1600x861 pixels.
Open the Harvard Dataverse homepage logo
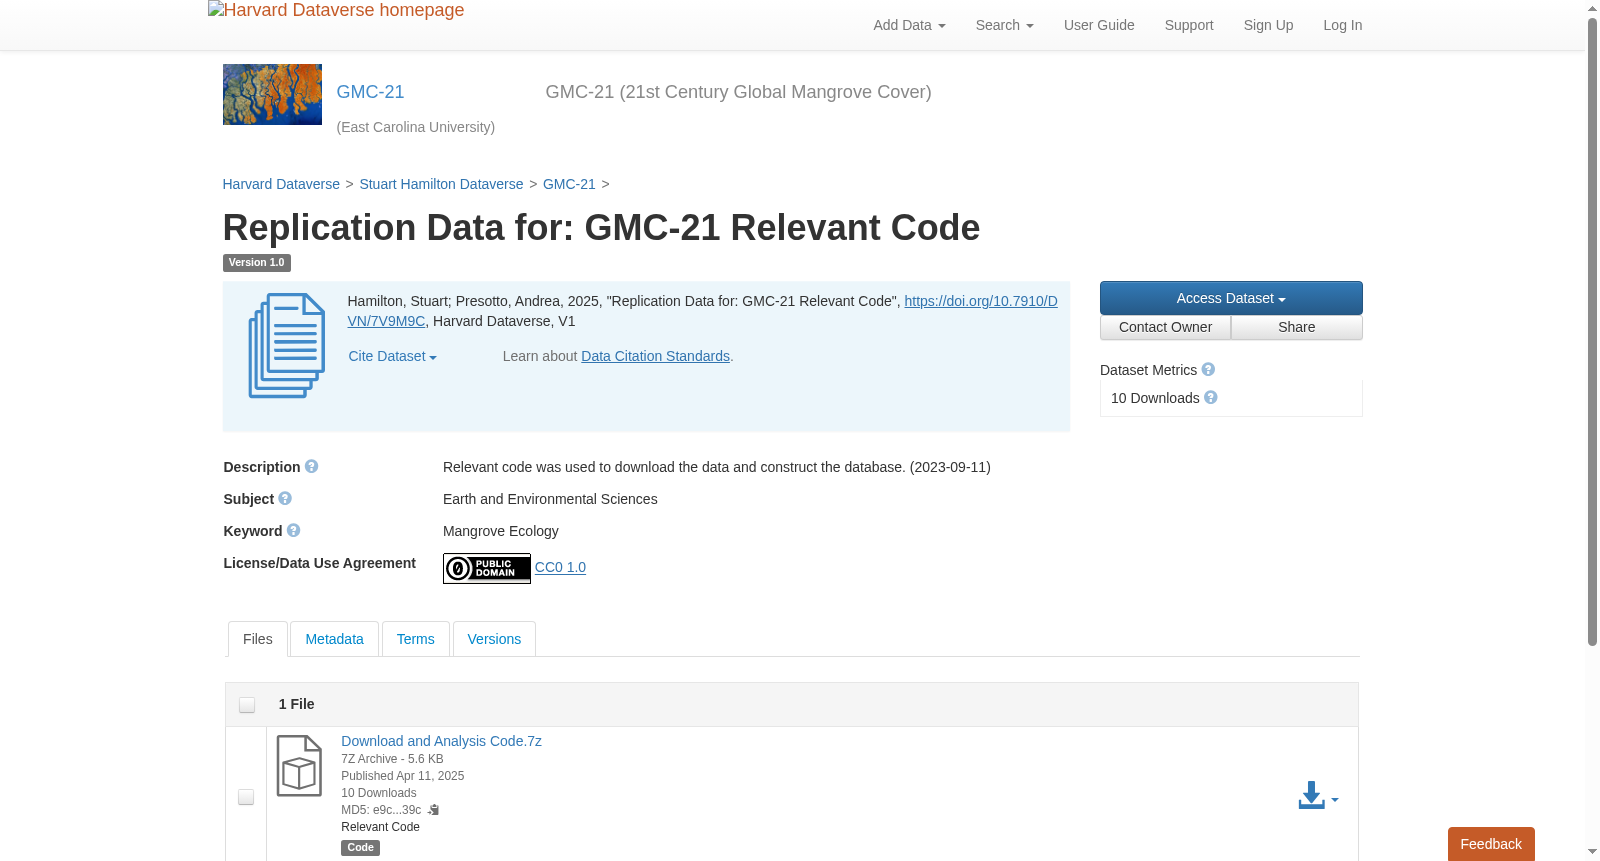click(x=336, y=11)
